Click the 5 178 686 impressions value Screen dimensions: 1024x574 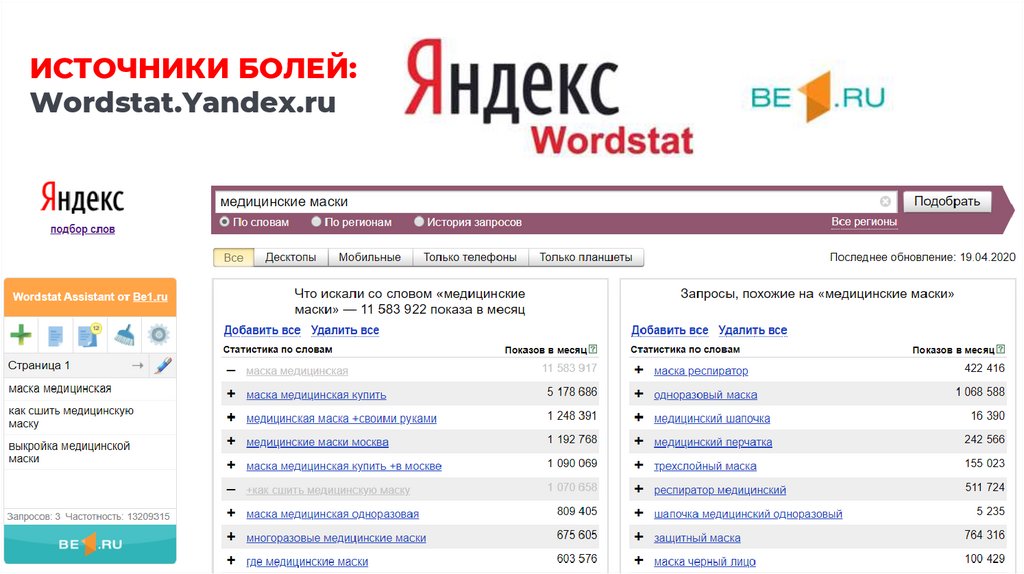pos(572,392)
